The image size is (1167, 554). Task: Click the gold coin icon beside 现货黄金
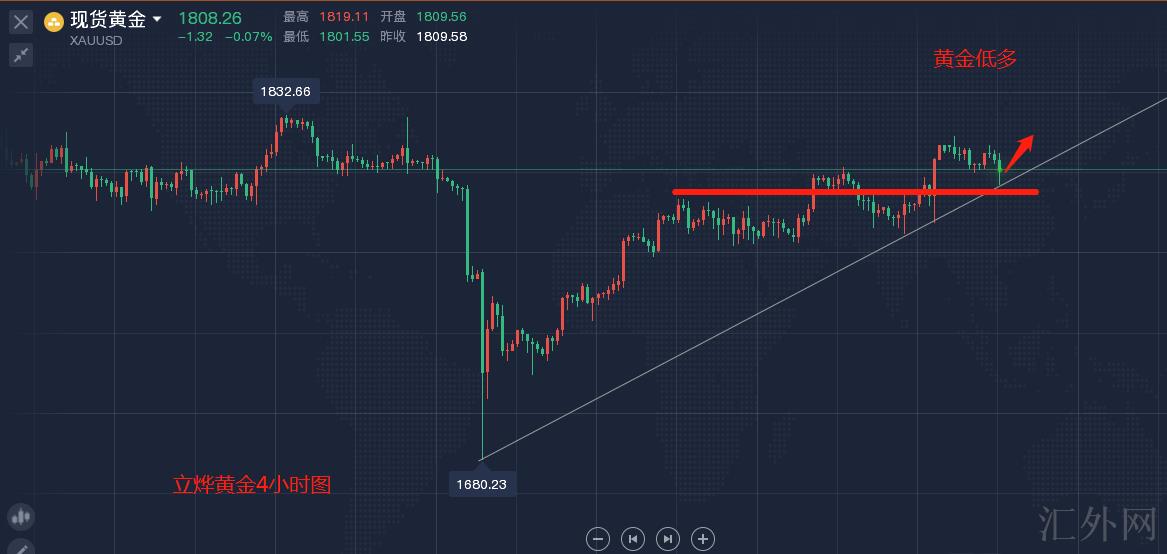54,21
